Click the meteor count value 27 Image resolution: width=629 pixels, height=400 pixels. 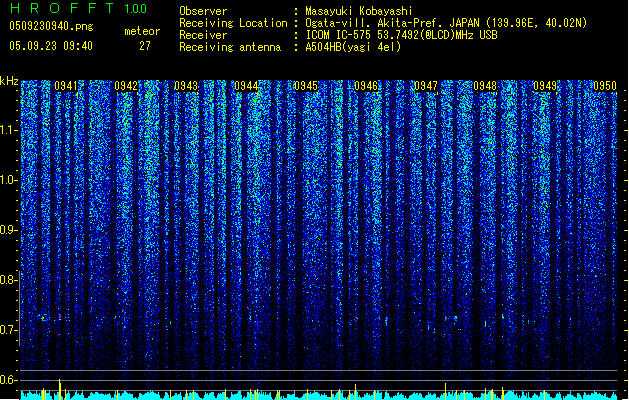pyautogui.click(x=145, y=46)
